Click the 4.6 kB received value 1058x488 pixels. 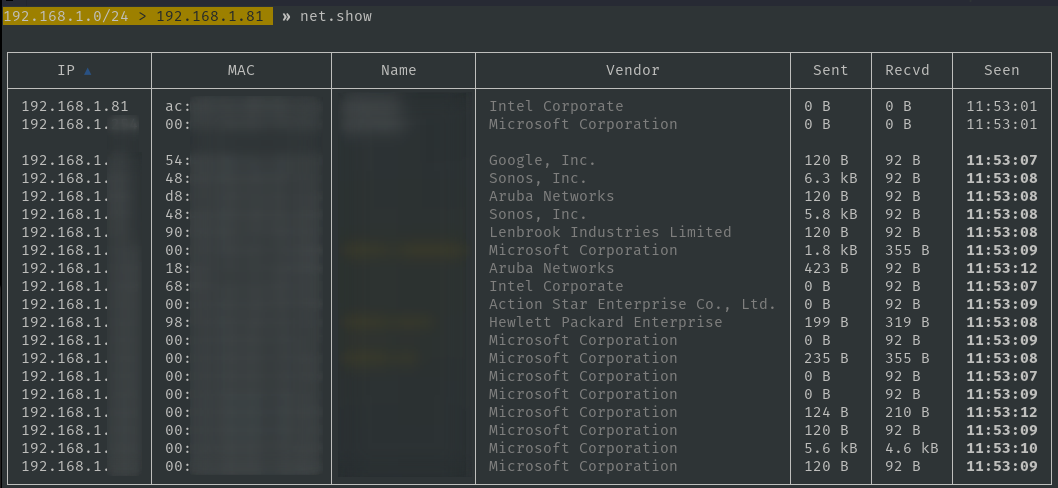pyautogui.click(x=911, y=448)
